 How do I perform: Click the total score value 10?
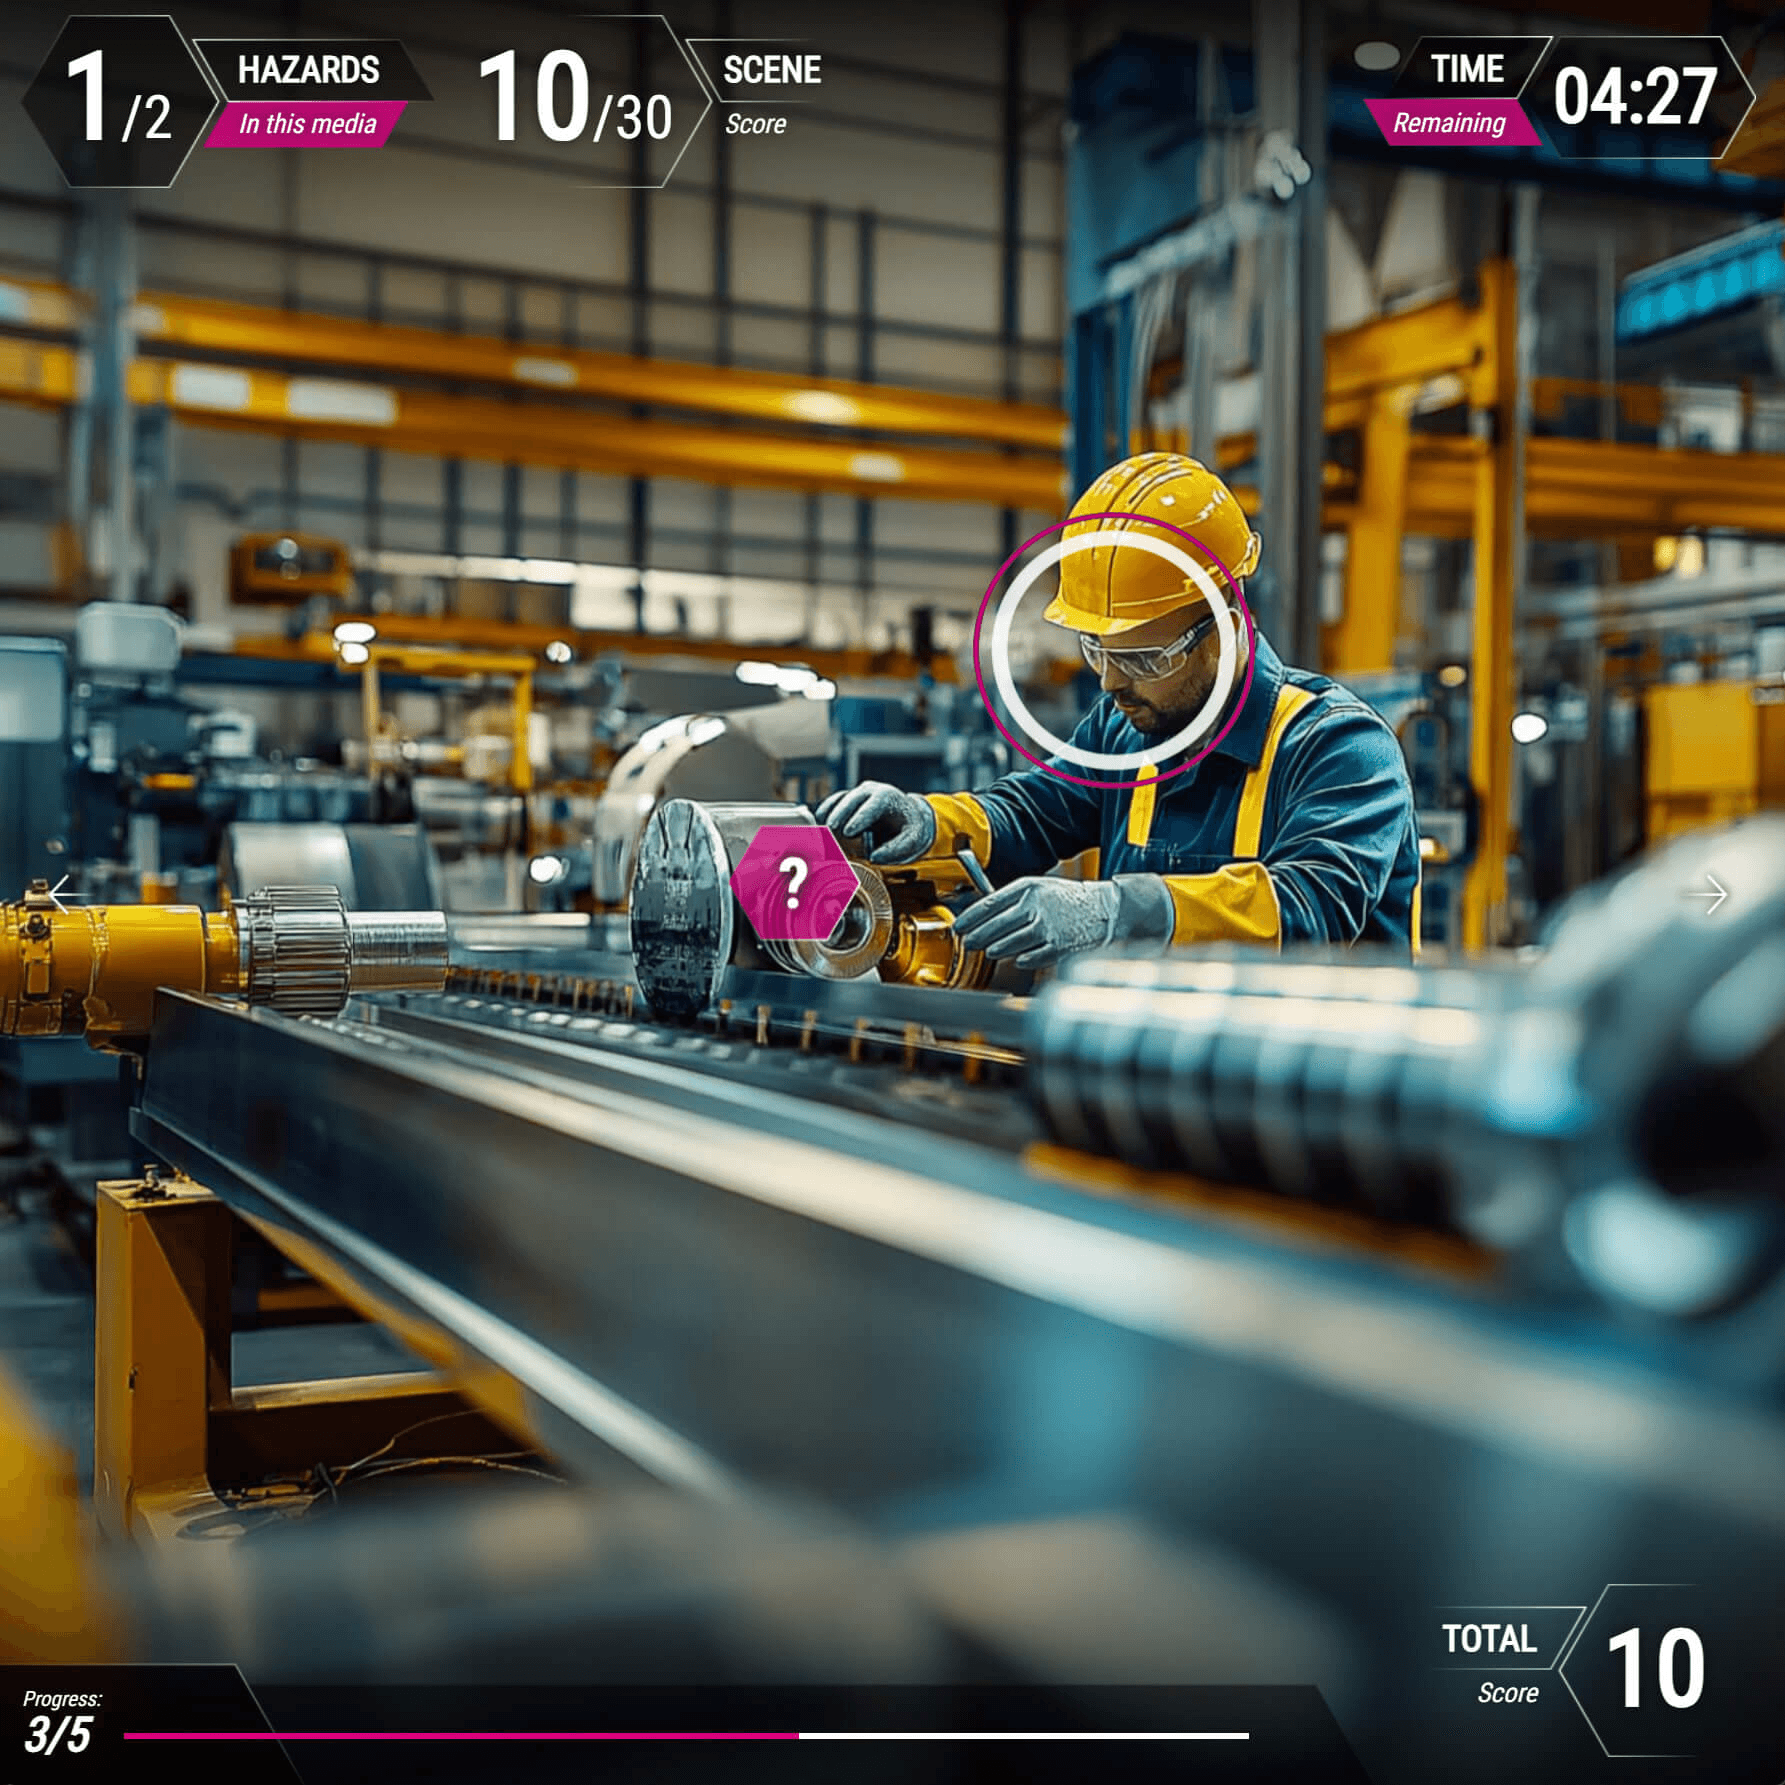[1655, 1669]
